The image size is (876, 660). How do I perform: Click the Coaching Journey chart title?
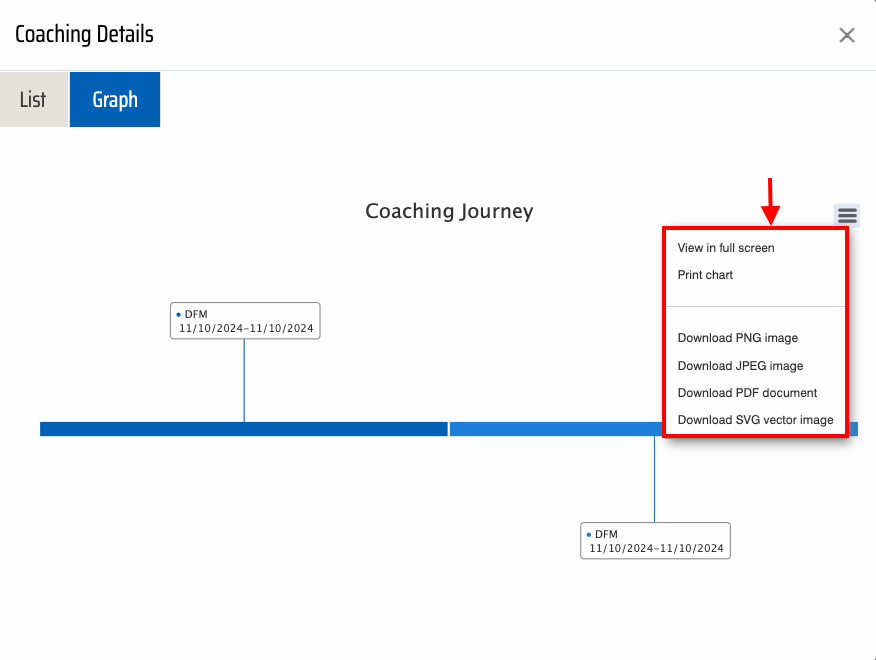449,211
